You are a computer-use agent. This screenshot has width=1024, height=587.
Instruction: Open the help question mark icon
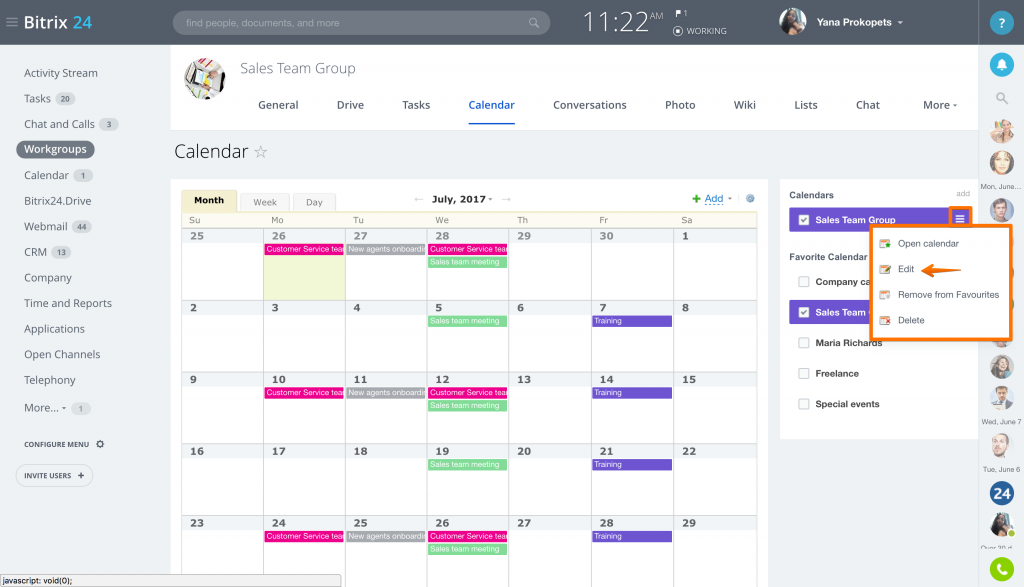[x=1001, y=23]
